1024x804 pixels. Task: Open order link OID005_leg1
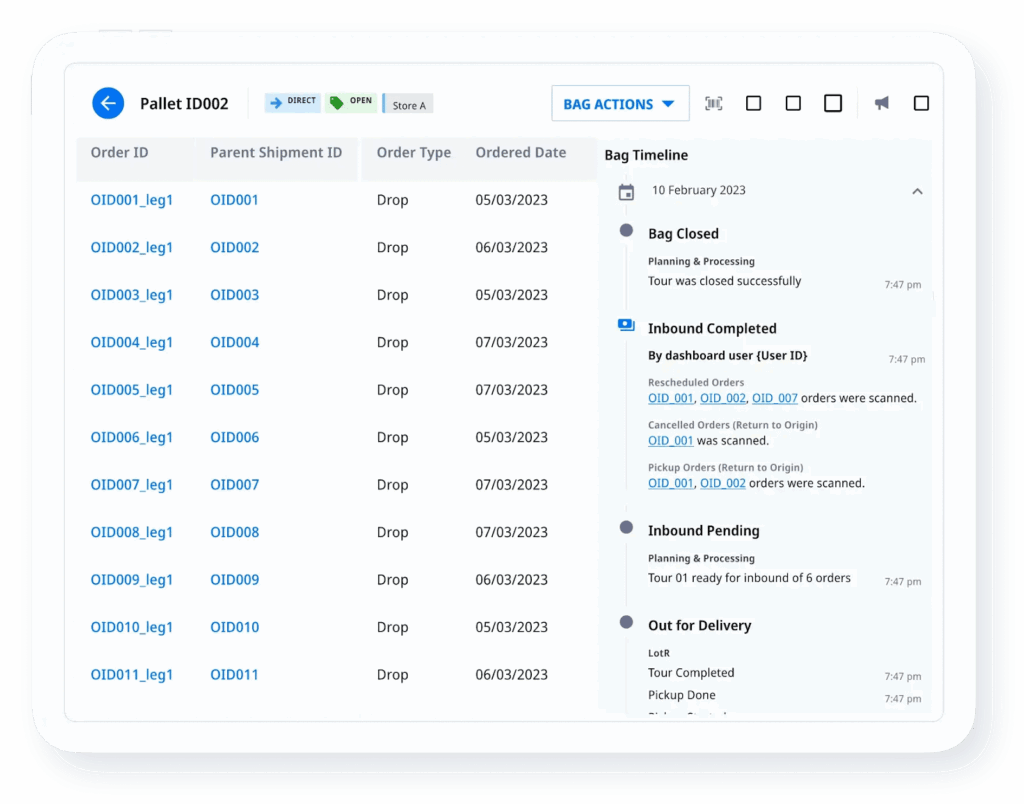(x=131, y=390)
